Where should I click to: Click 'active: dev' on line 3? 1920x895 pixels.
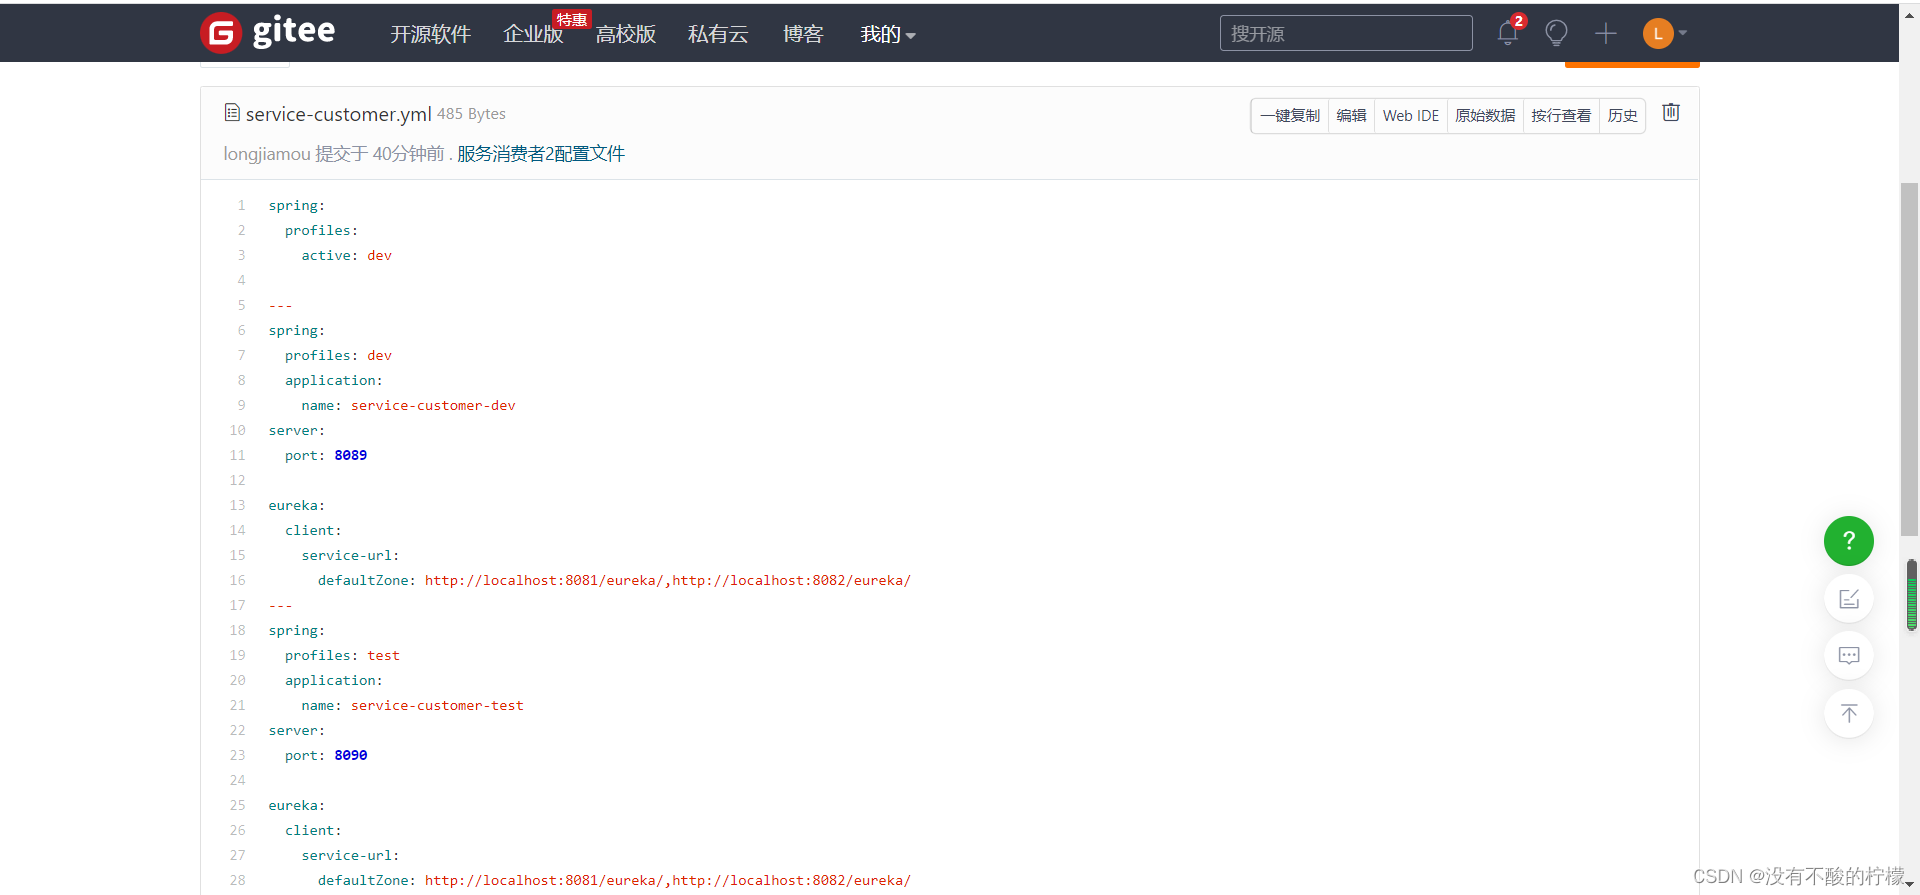347,255
